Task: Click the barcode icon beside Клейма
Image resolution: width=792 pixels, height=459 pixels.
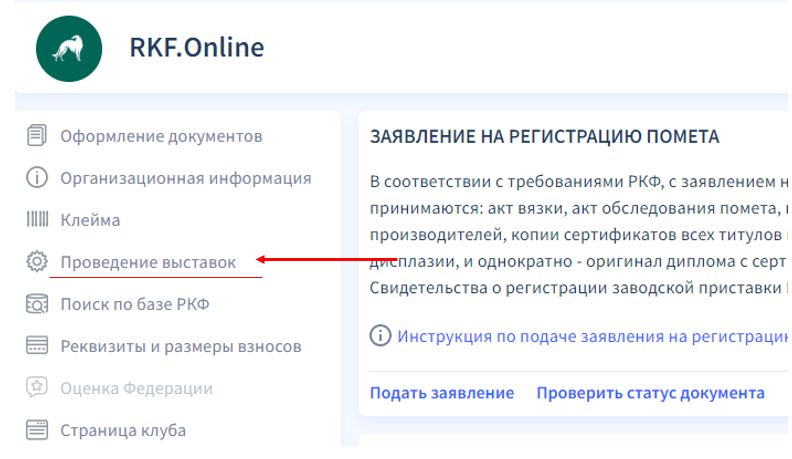Action: click(37, 220)
